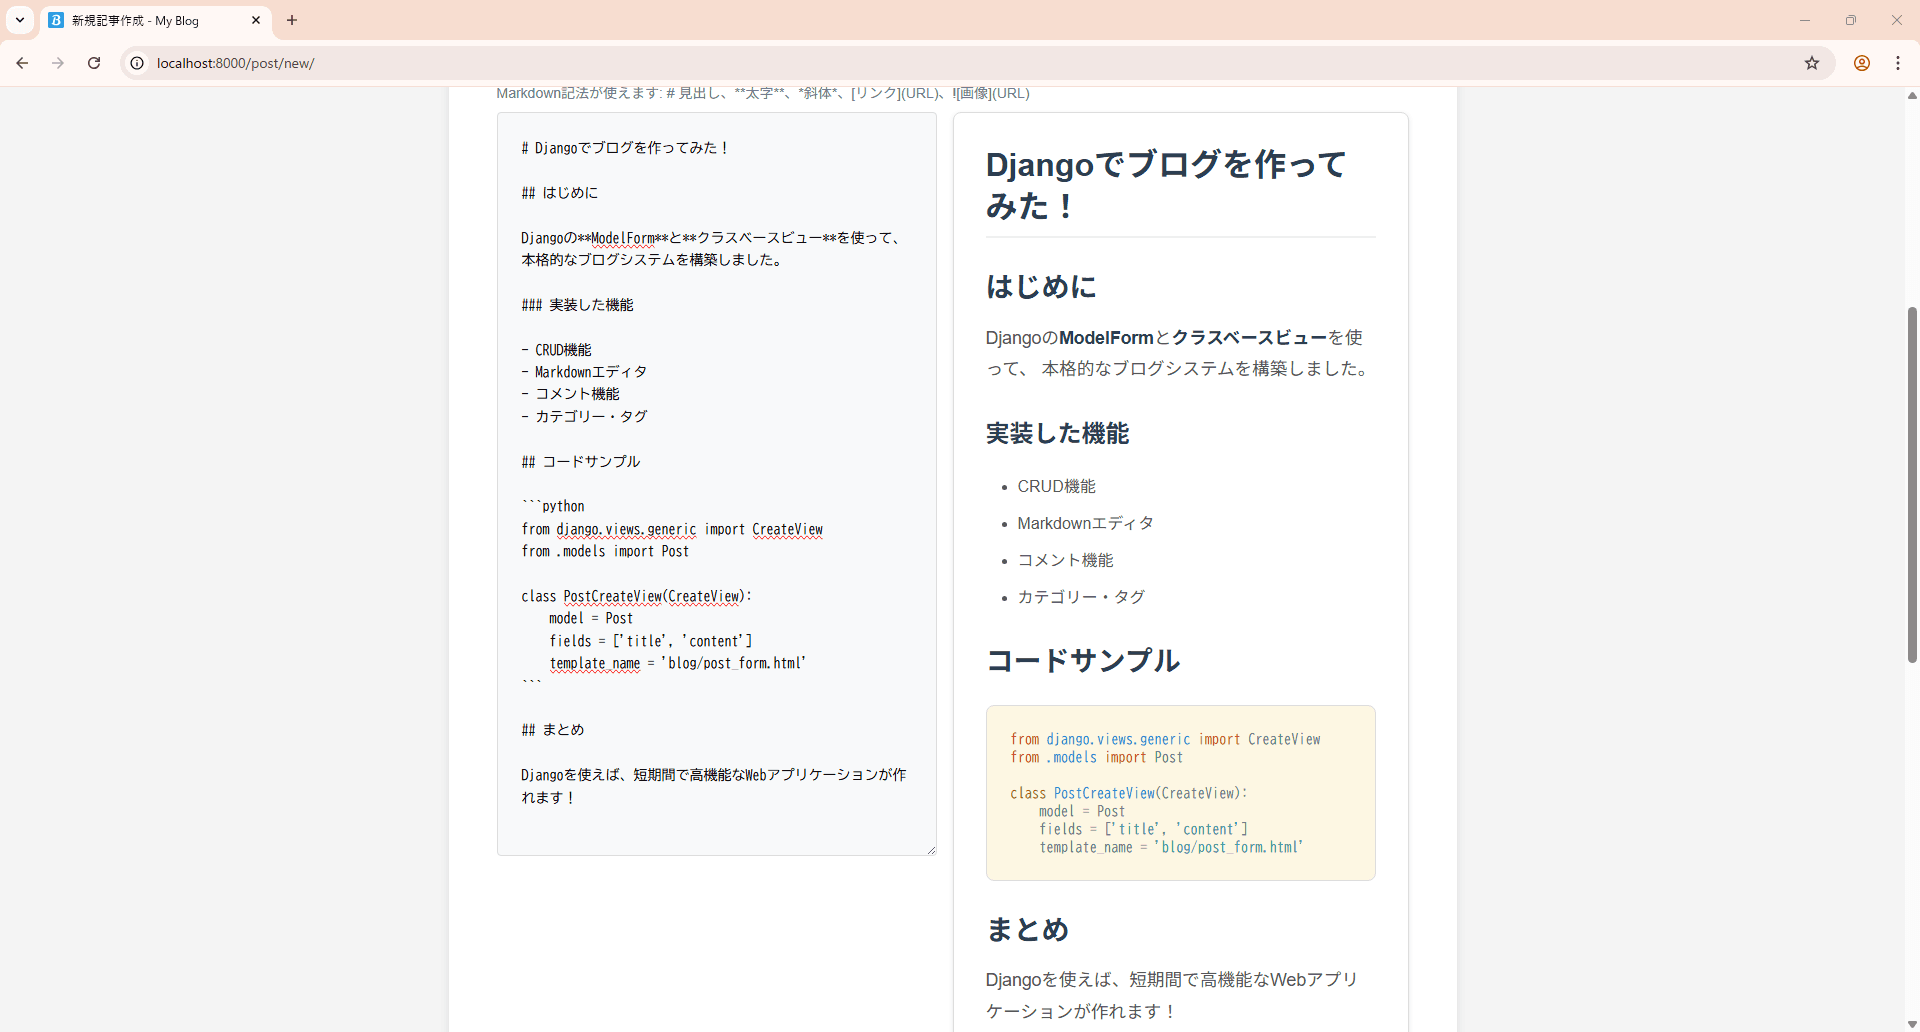Click the textarea resize handle corner
Image resolution: width=1920 pixels, height=1032 pixels.
coord(931,850)
